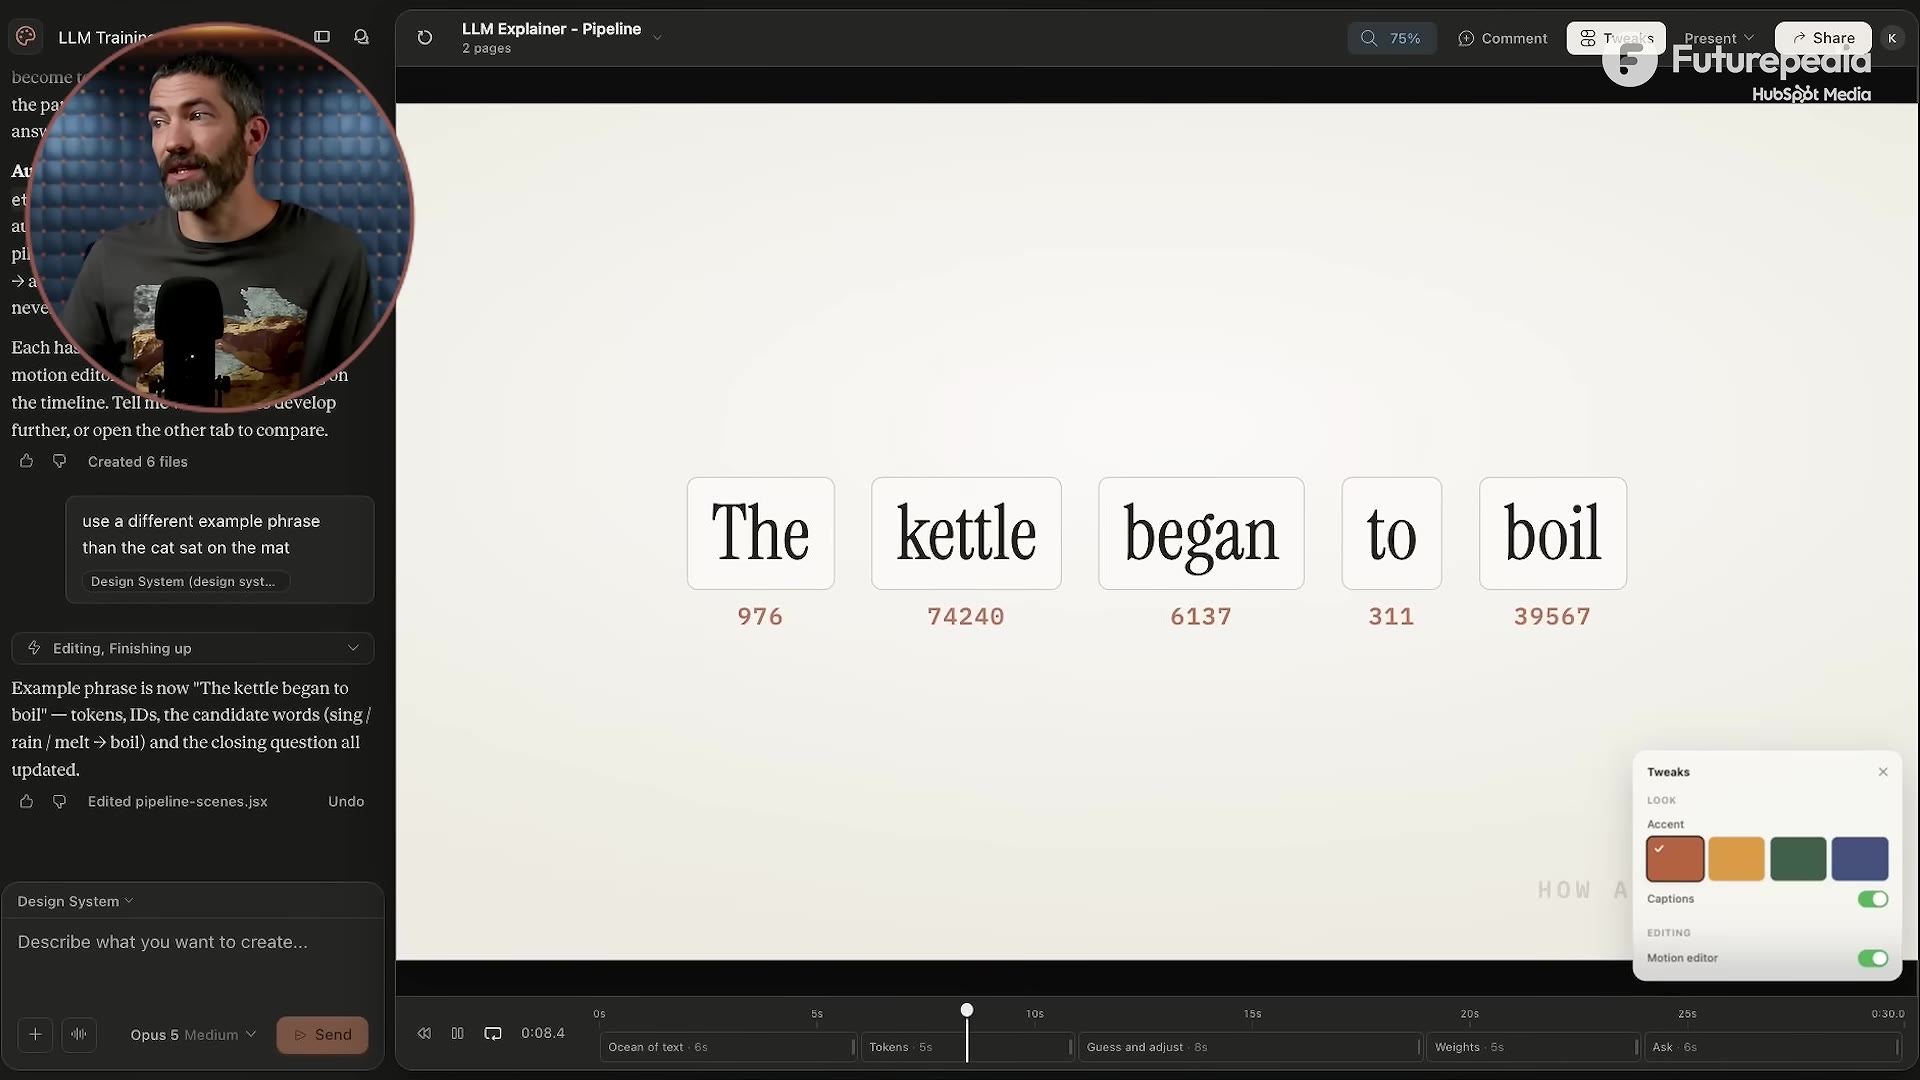This screenshot has height=1080, width=1920.
Task: Open the Opus 5 Medium model selector
Action: pyautogui.click(x=193, y=1034)
